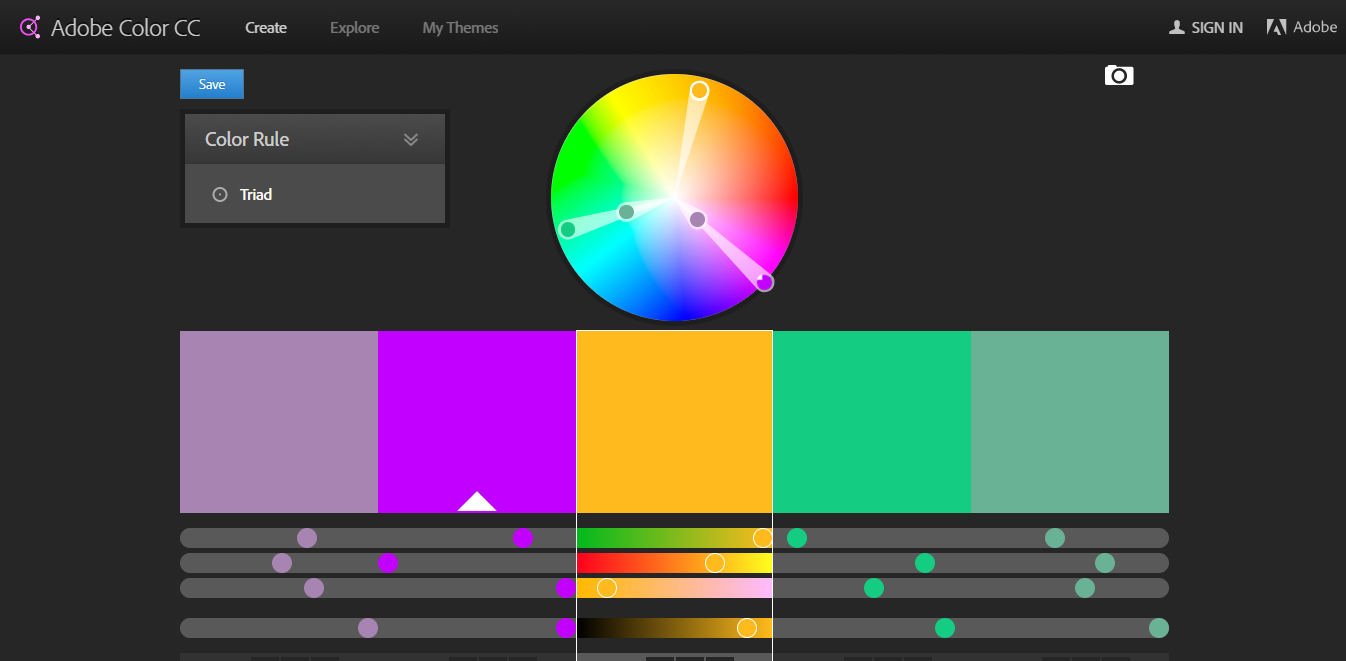Image resolution: width=1346 pixels, height=661 pixels.
Task: Switch to the Explore tab
Action: (x=355, y=27)
